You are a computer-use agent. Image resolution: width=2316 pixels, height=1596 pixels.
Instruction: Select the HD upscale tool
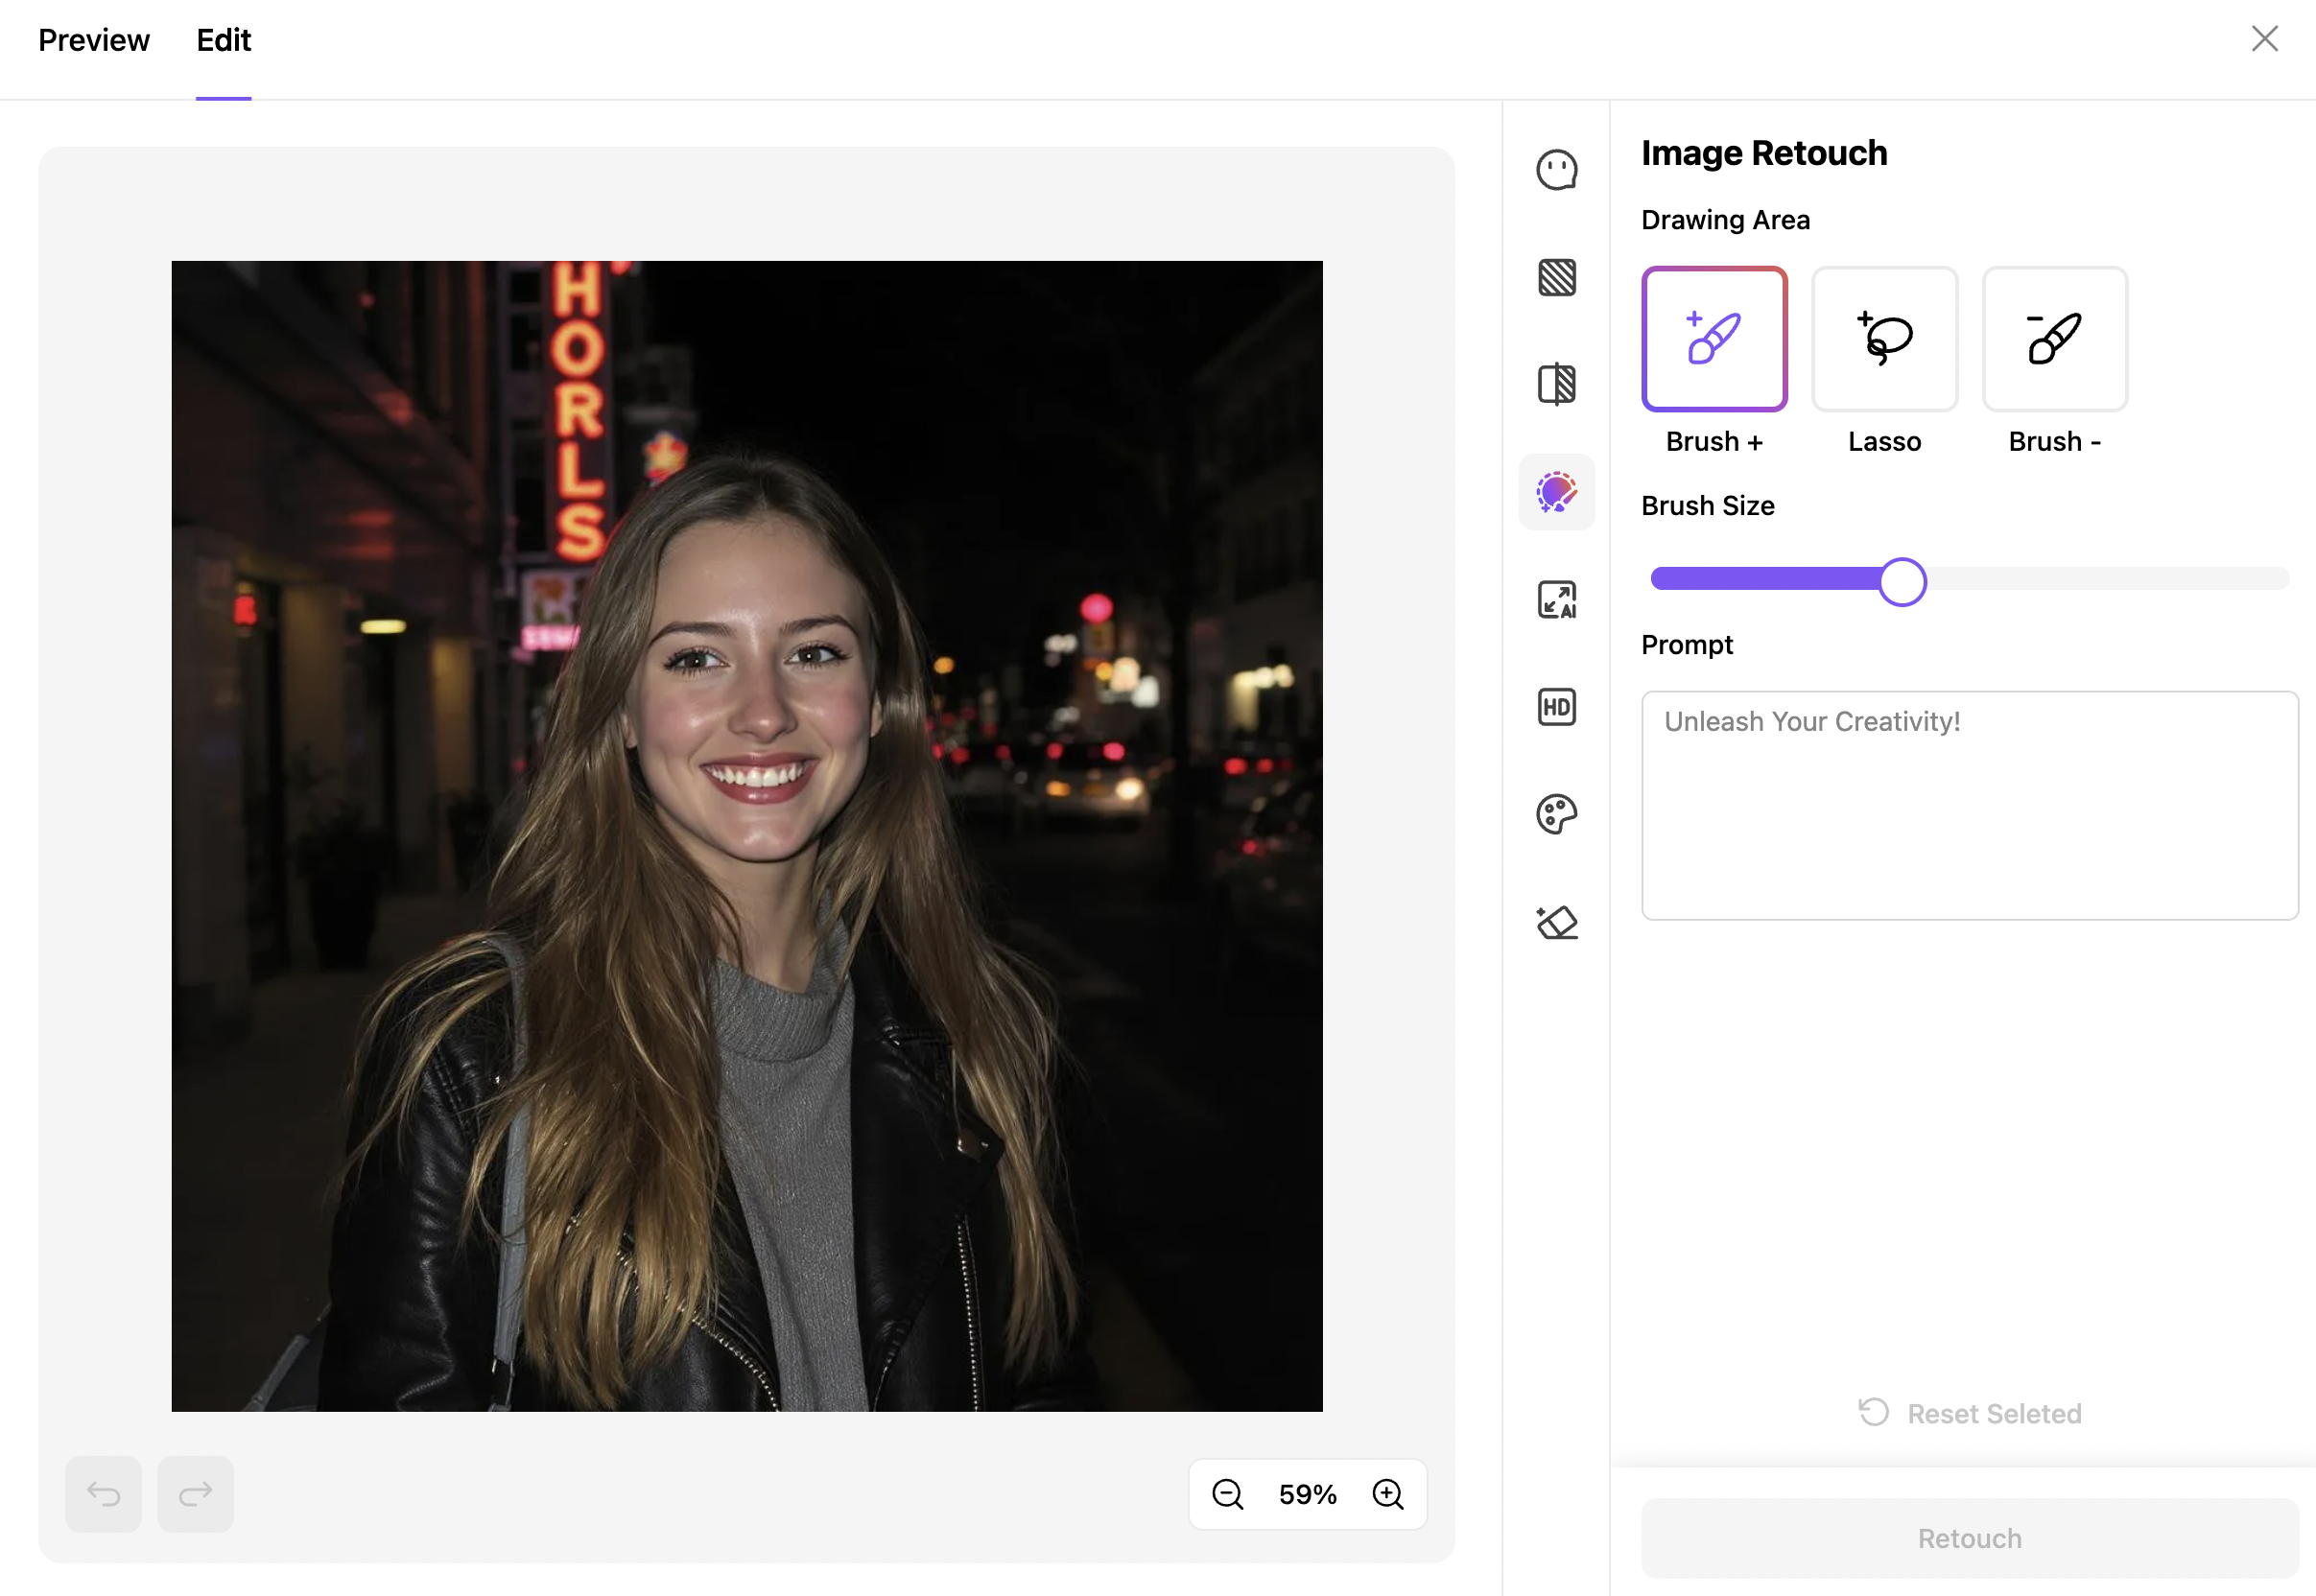[1556, 707]
